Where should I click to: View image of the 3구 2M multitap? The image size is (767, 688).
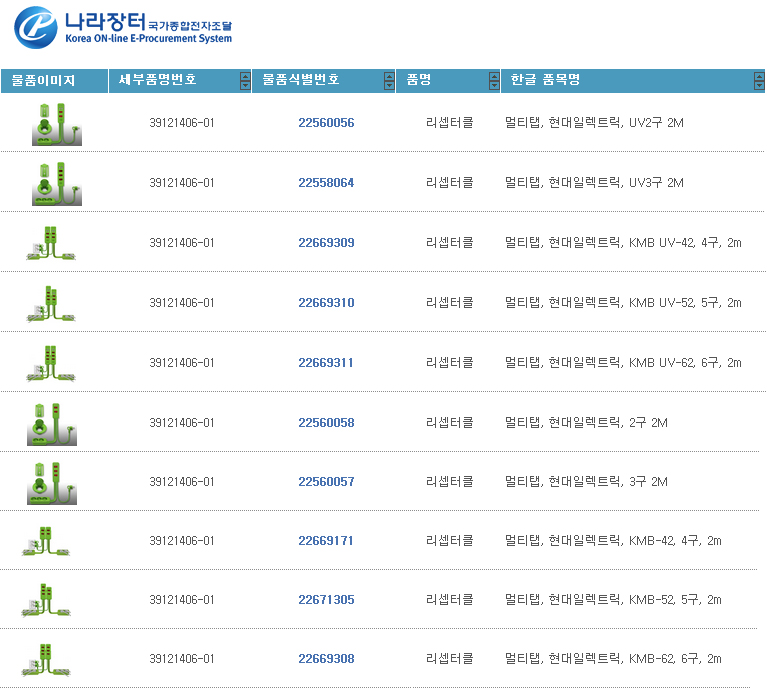51,482
